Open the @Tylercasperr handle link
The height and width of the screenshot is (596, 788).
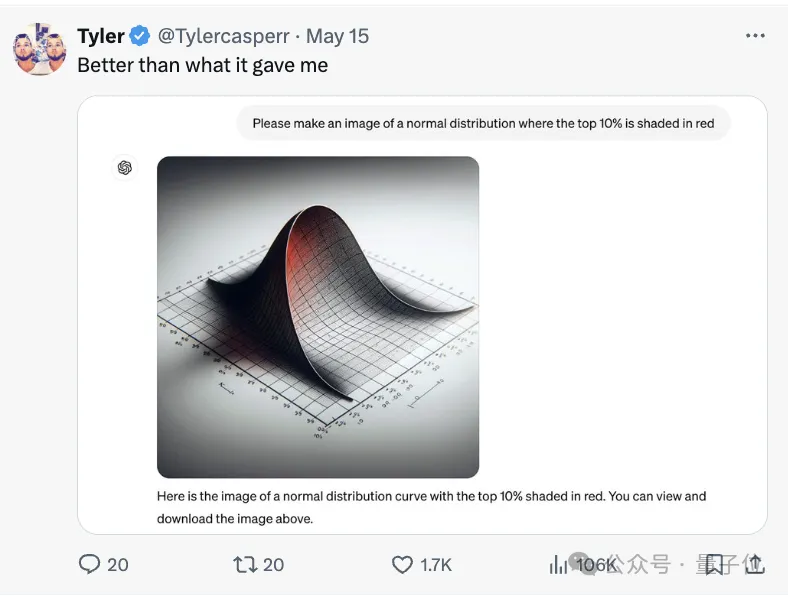[224, 36]
